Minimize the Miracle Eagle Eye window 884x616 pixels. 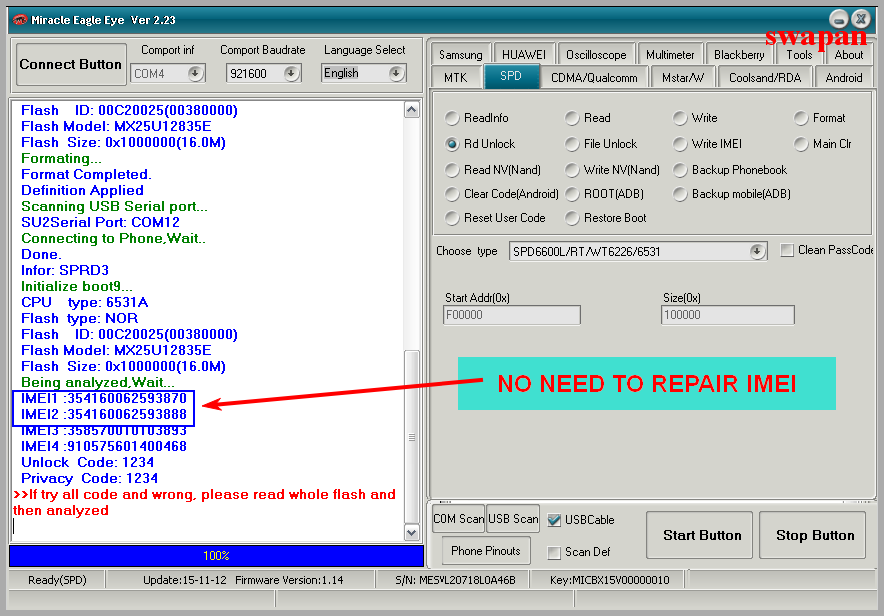(839, 20)
